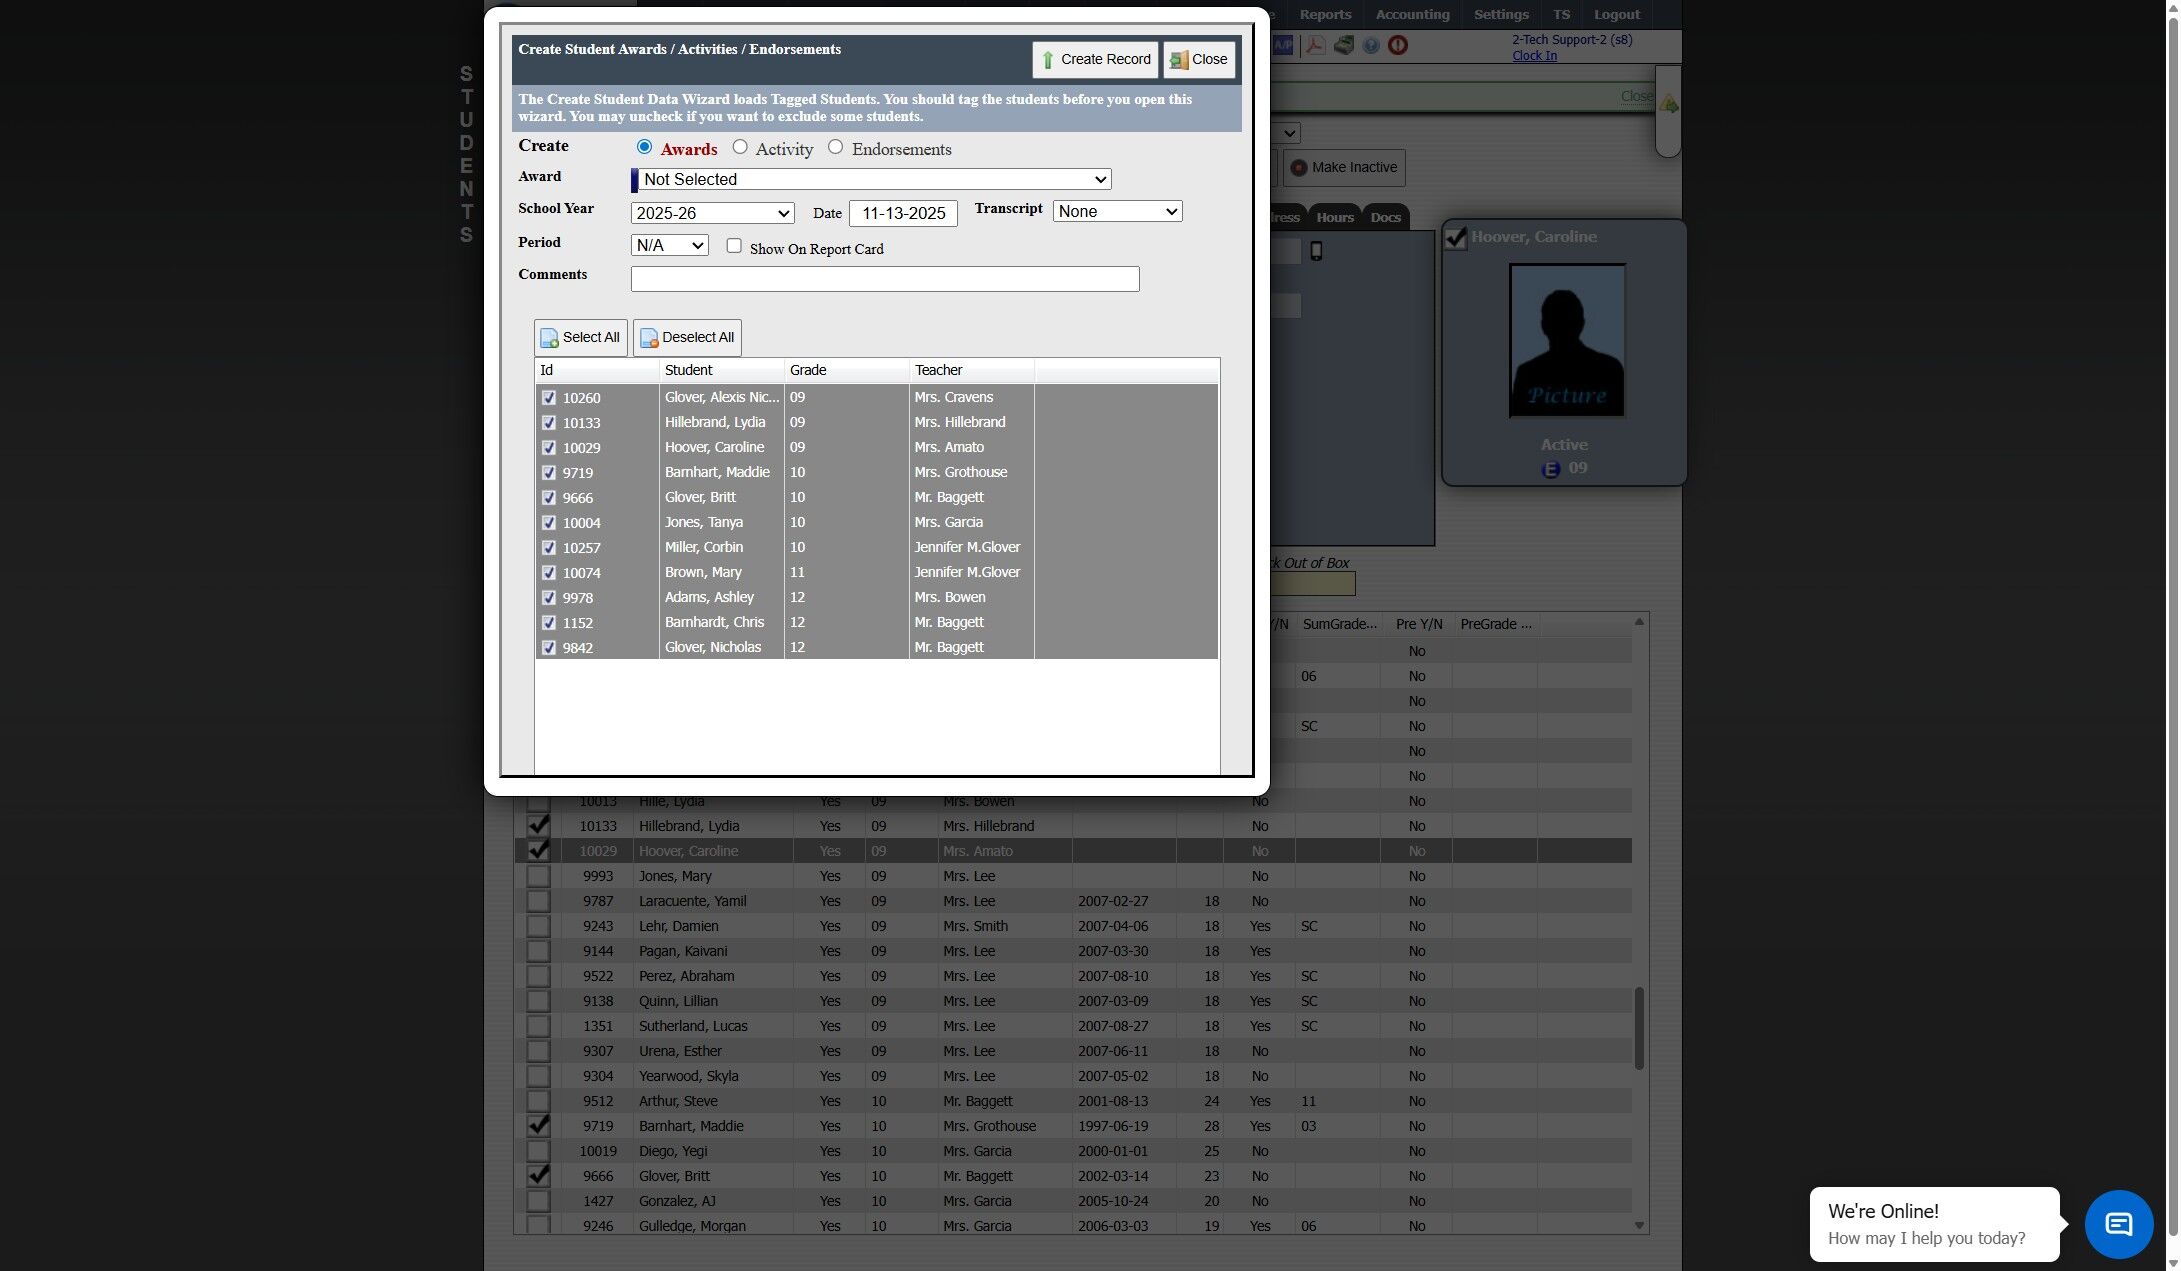Click the blue help question icon
The image size is (2181, 1271).
click(1371, 46)
